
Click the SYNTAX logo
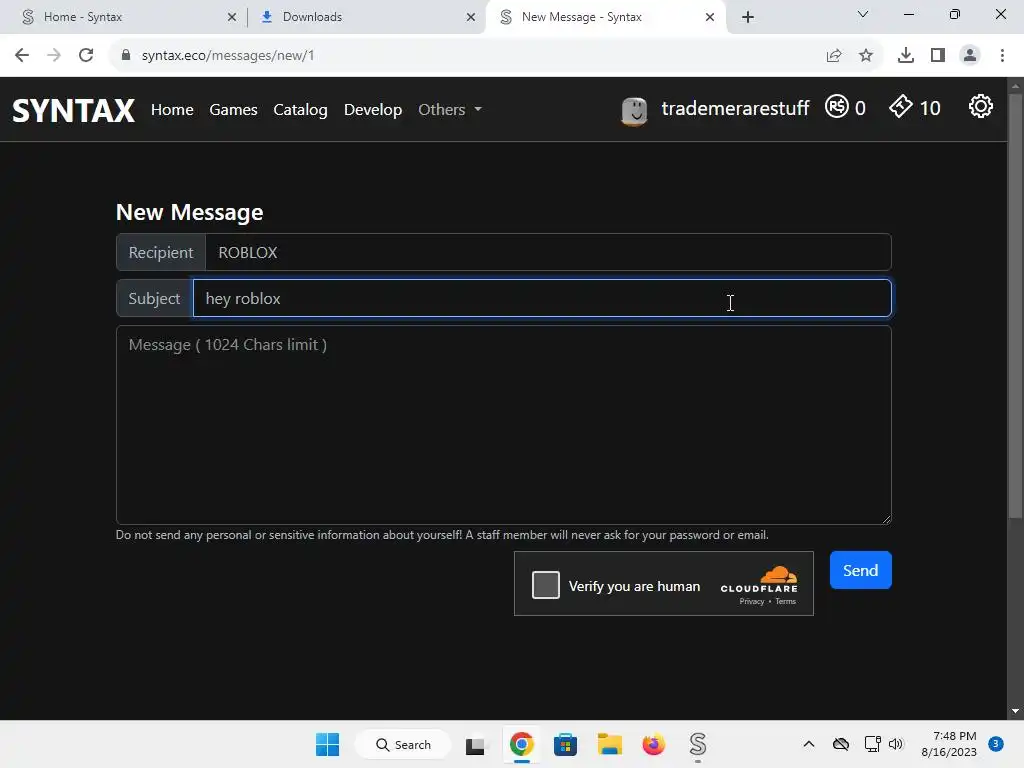[73, 110]
